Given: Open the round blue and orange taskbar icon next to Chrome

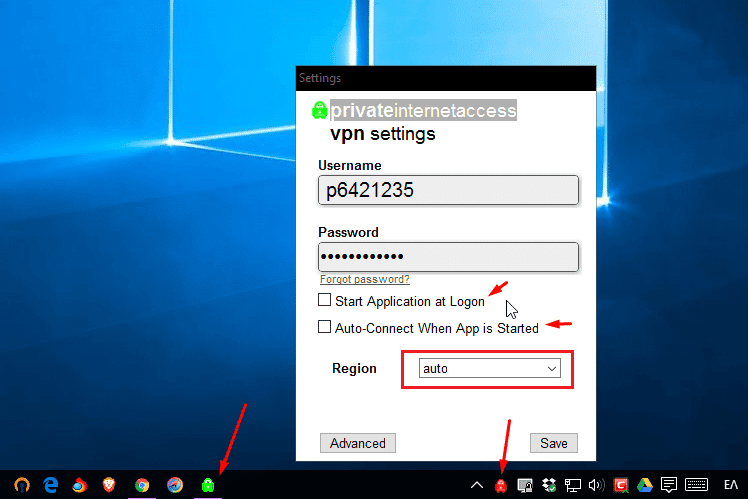Looking at the screenshot, I should (175, 485).
